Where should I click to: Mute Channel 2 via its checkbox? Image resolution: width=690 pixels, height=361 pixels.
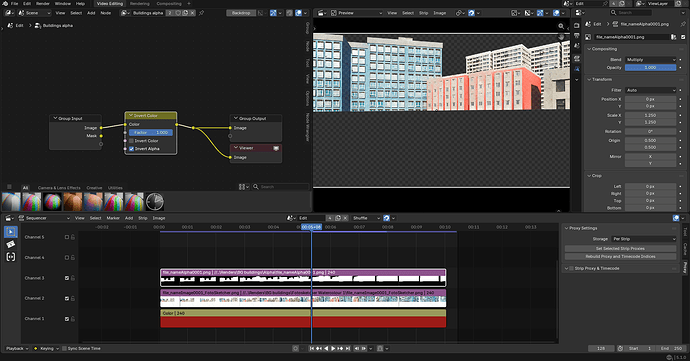[67, 298]
